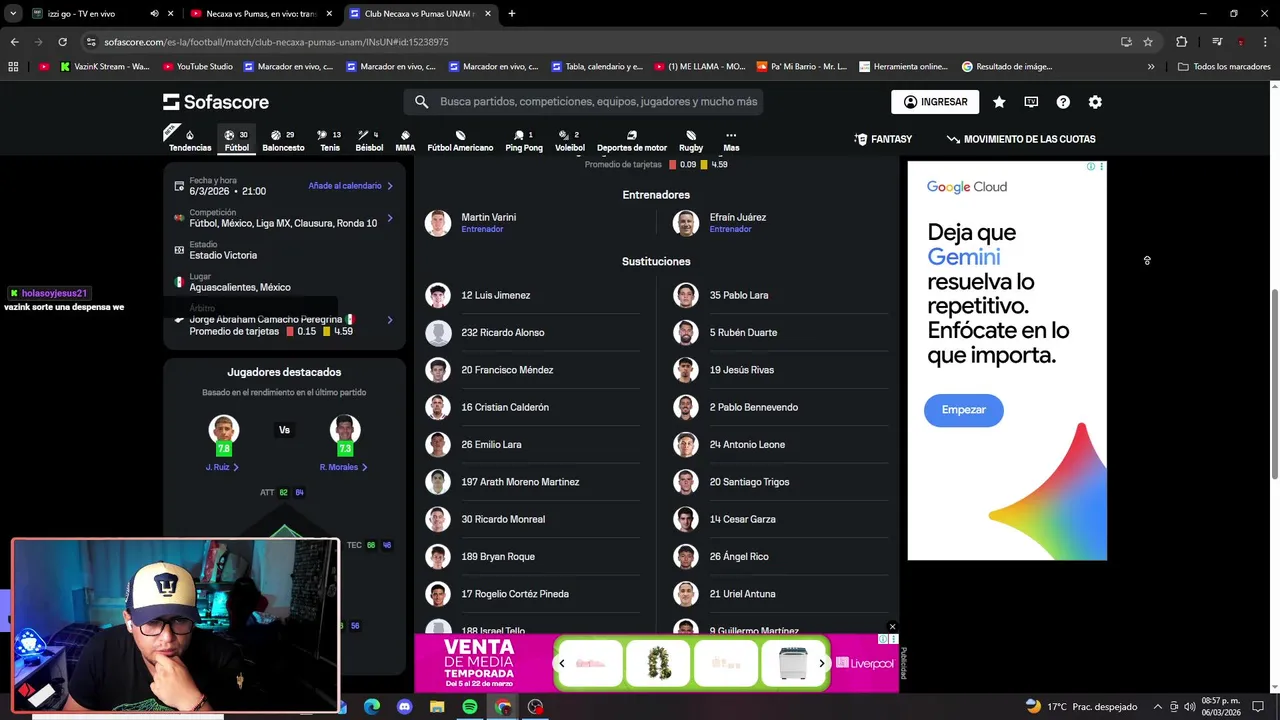Image resolution: width=1280 pixels, height=720 pixels.
Task: Go back to the previous page
Action: tap(14, 42)
